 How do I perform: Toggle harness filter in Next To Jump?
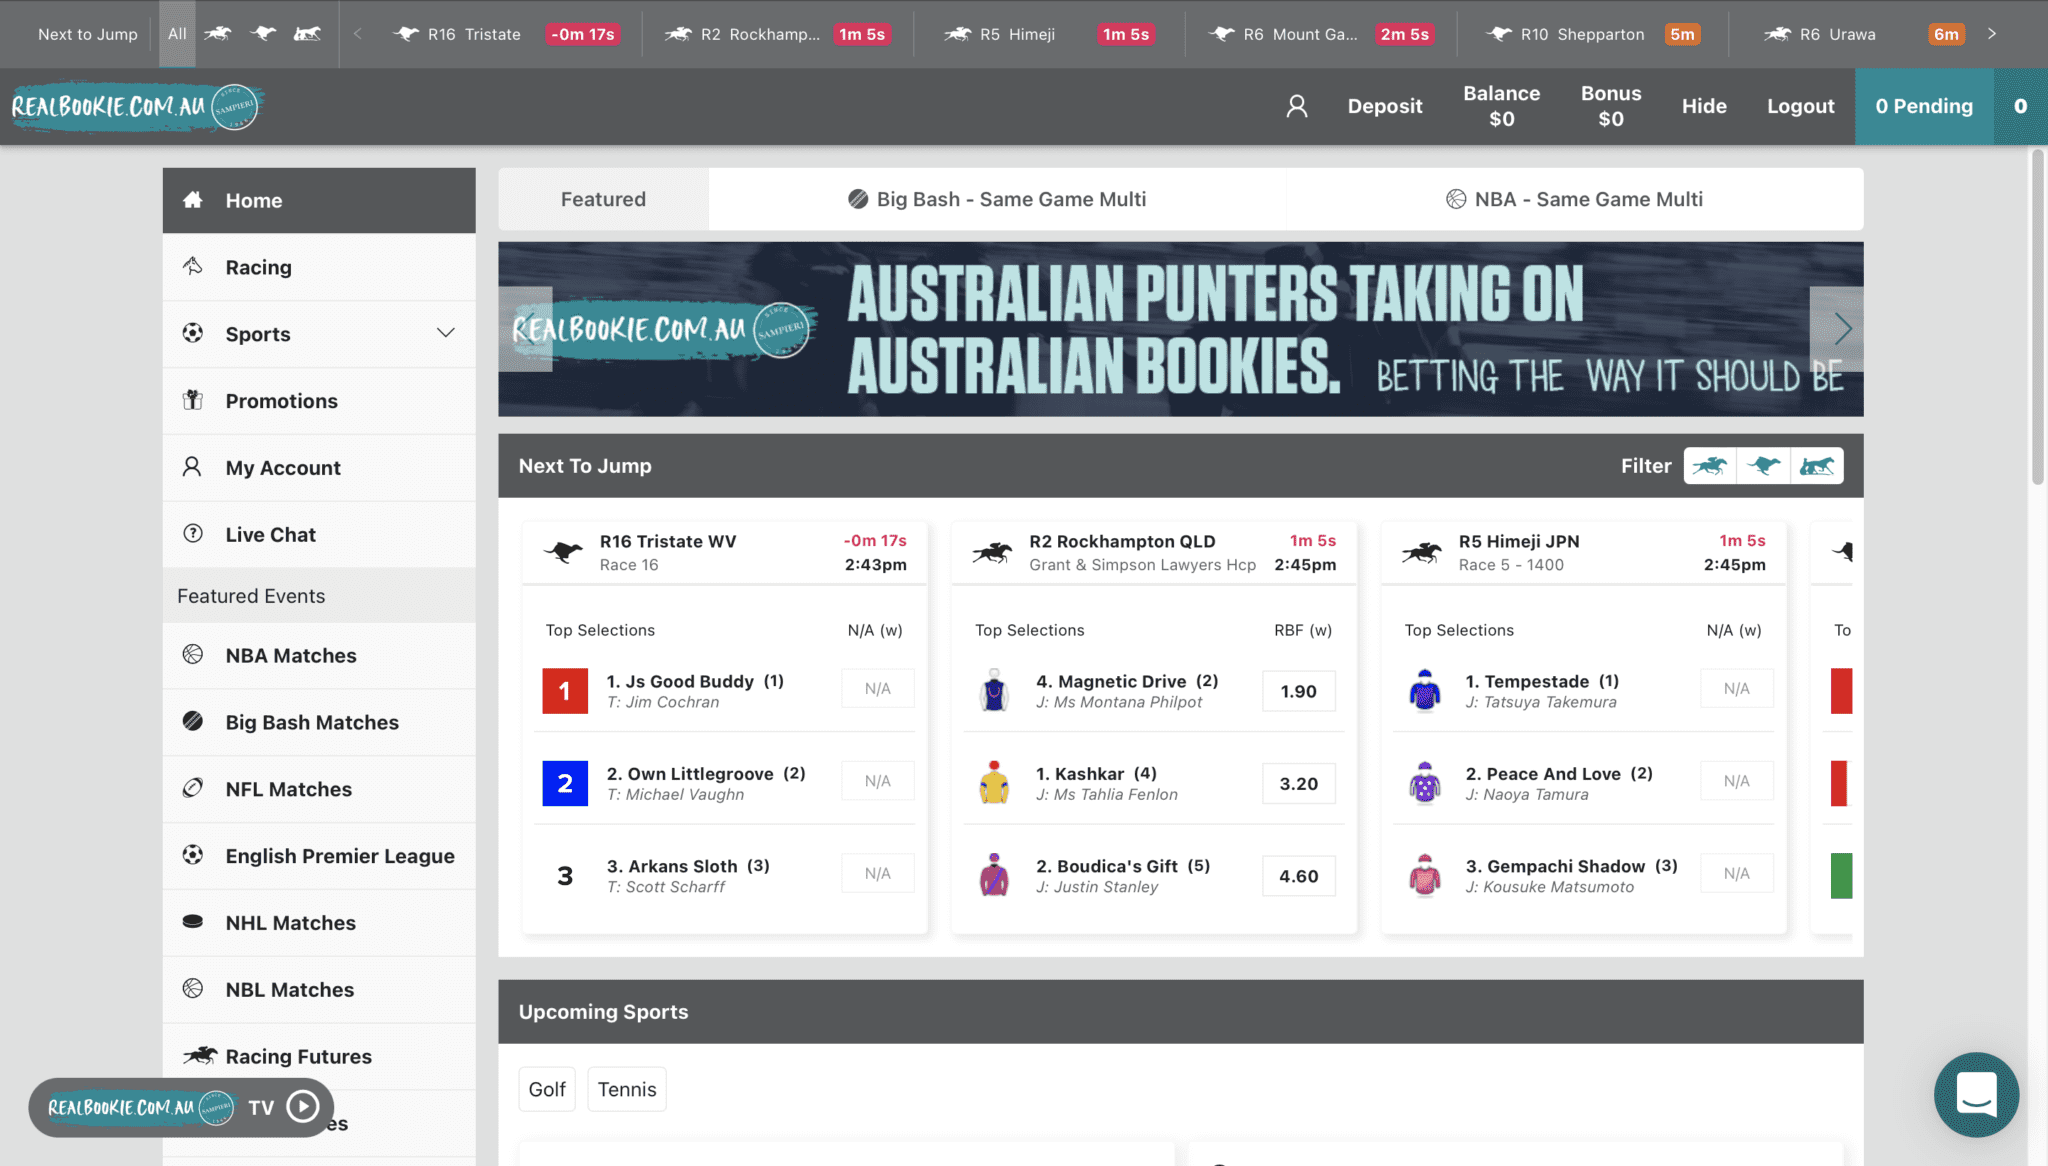click(1817, 466)
